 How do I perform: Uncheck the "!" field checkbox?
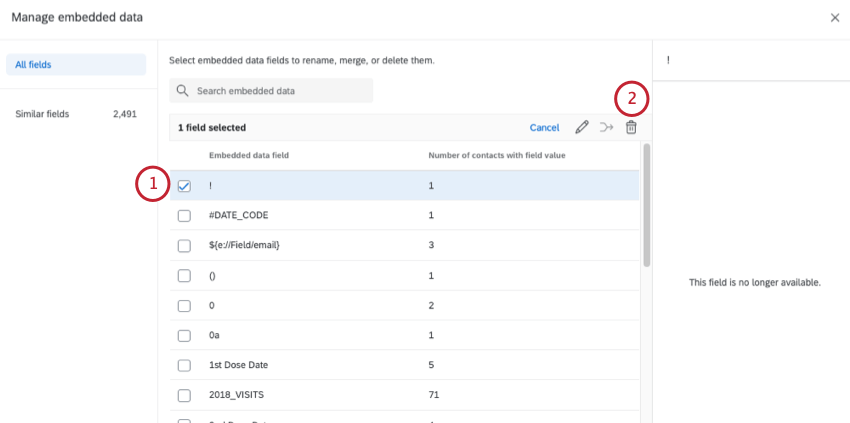point(184,186)
